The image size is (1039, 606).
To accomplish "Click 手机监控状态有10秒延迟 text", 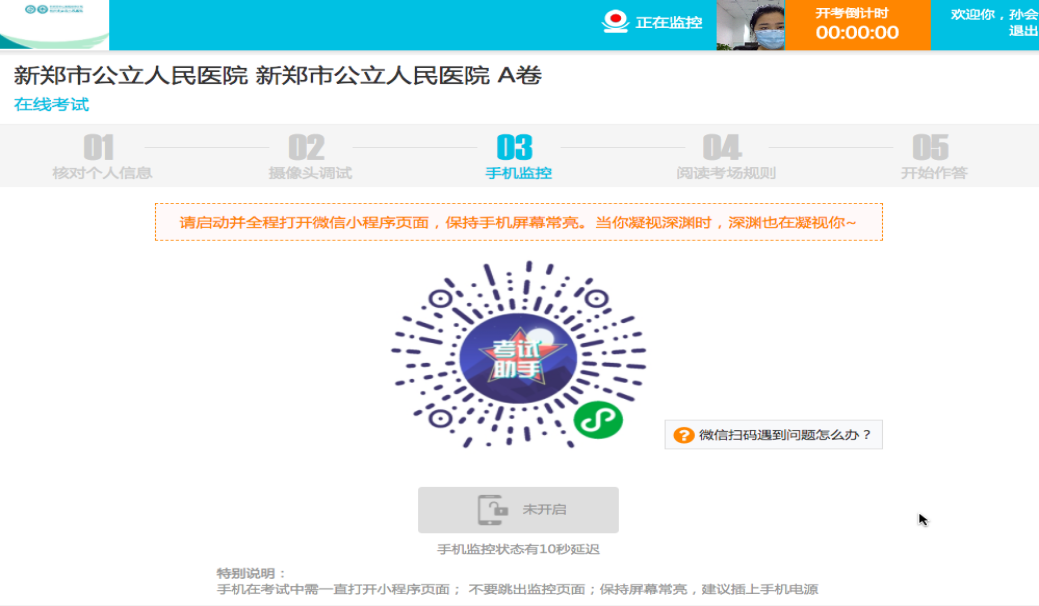I will click(x=518, y=549).
